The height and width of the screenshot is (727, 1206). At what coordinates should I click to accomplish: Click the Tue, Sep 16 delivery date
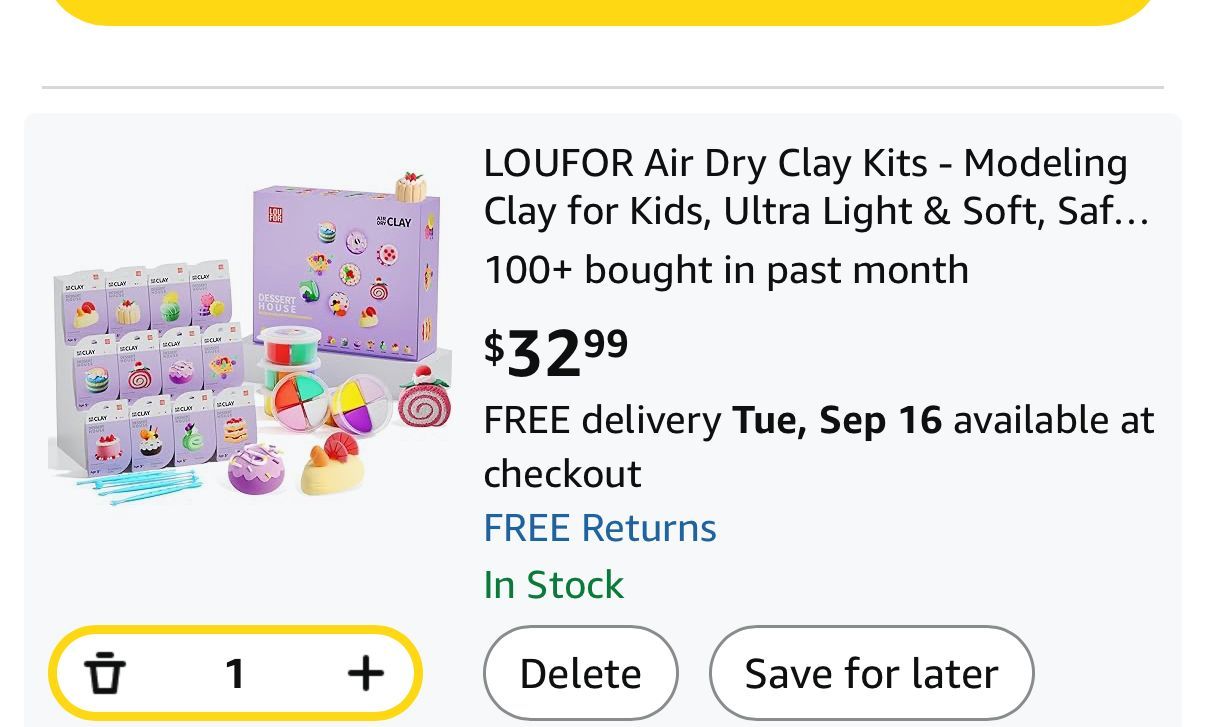837,420
